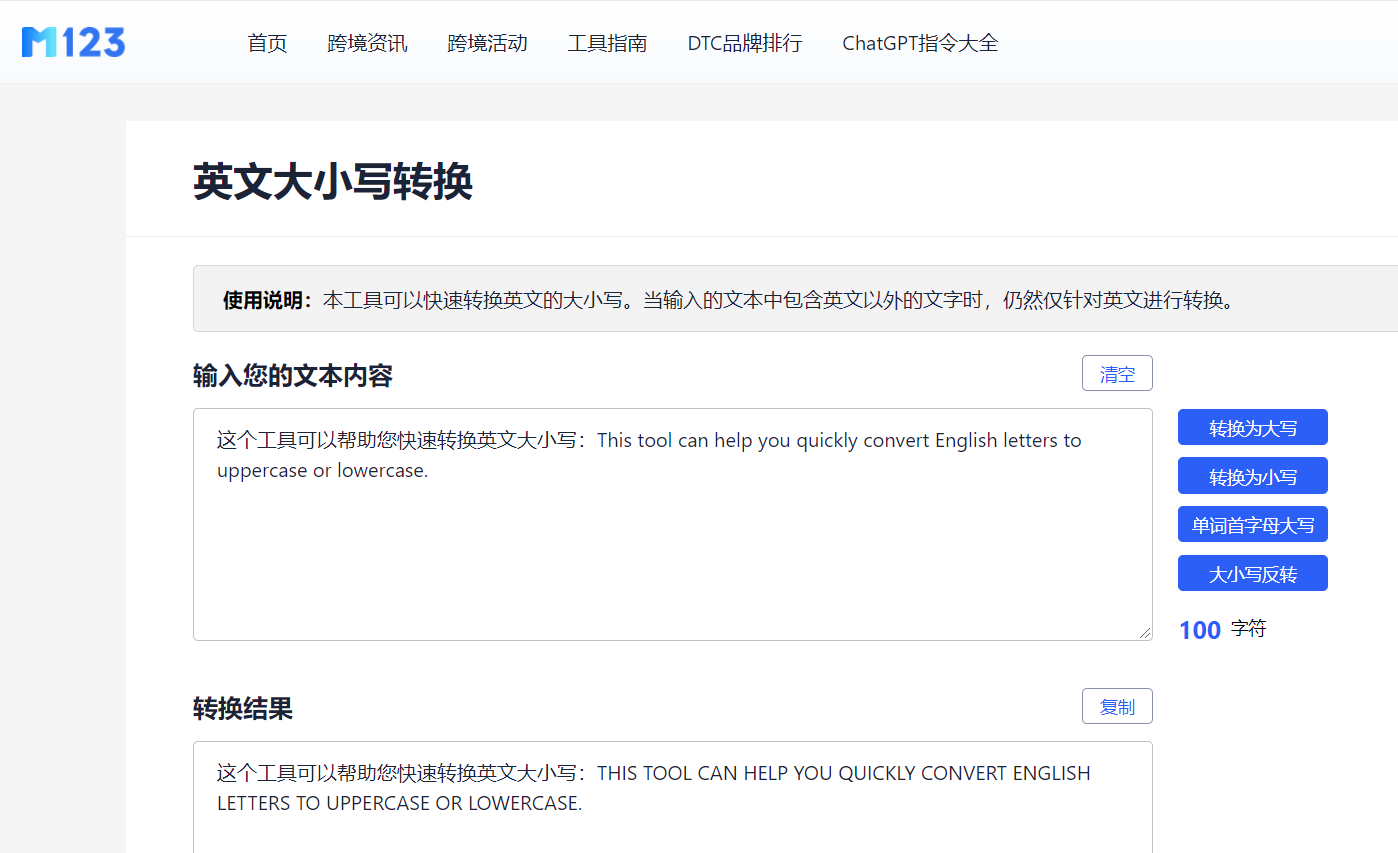
Task: Convert the text to uppercase with 转换为大写
Action: tap(1252, 427)
